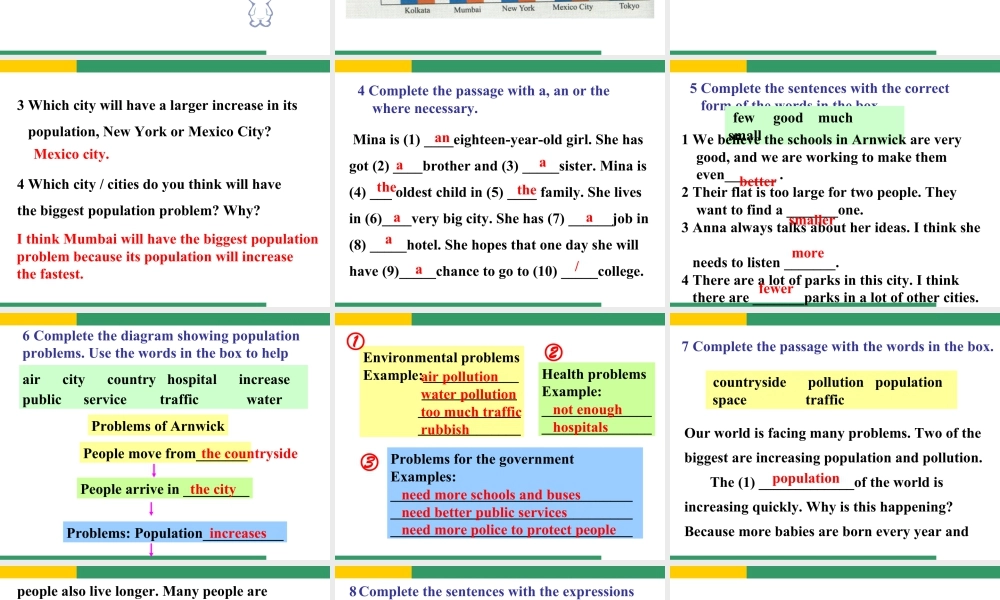The width and height of the screenshot is (1000, 600).
Task: Click the green word box starting 'air city country'
Action: 161,389
